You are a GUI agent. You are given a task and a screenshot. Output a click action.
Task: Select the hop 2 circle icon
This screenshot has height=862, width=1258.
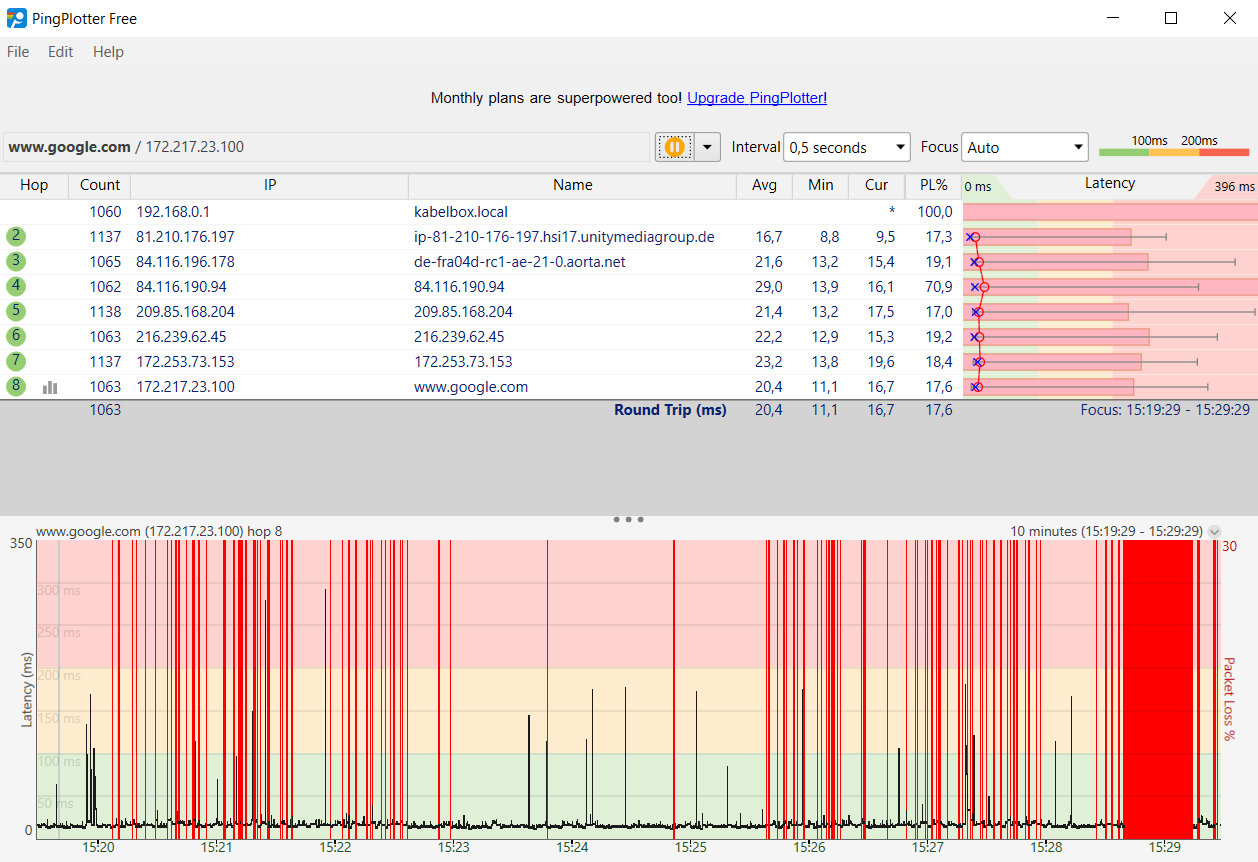tap(16, 237)
